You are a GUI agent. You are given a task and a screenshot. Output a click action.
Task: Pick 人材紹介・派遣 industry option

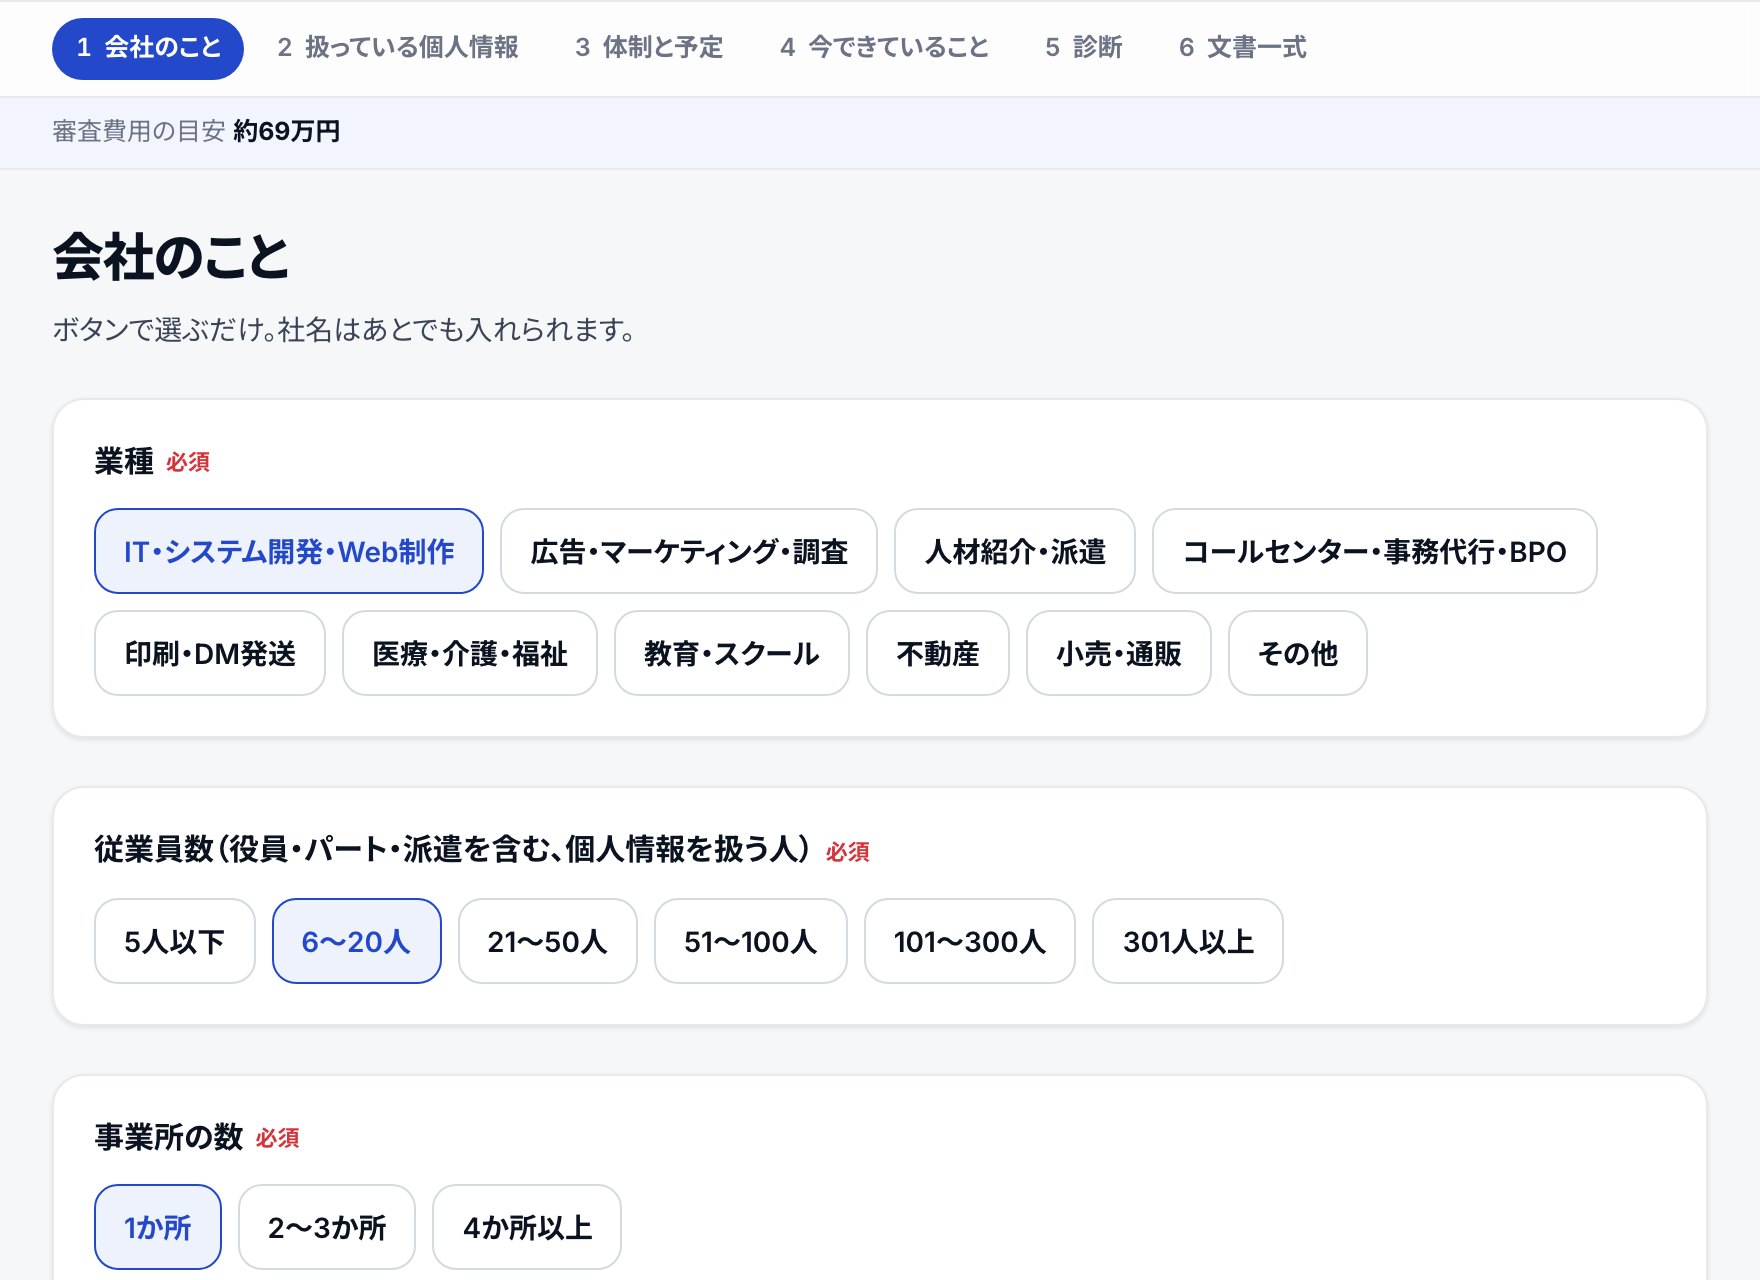[x=1015, y=551]
